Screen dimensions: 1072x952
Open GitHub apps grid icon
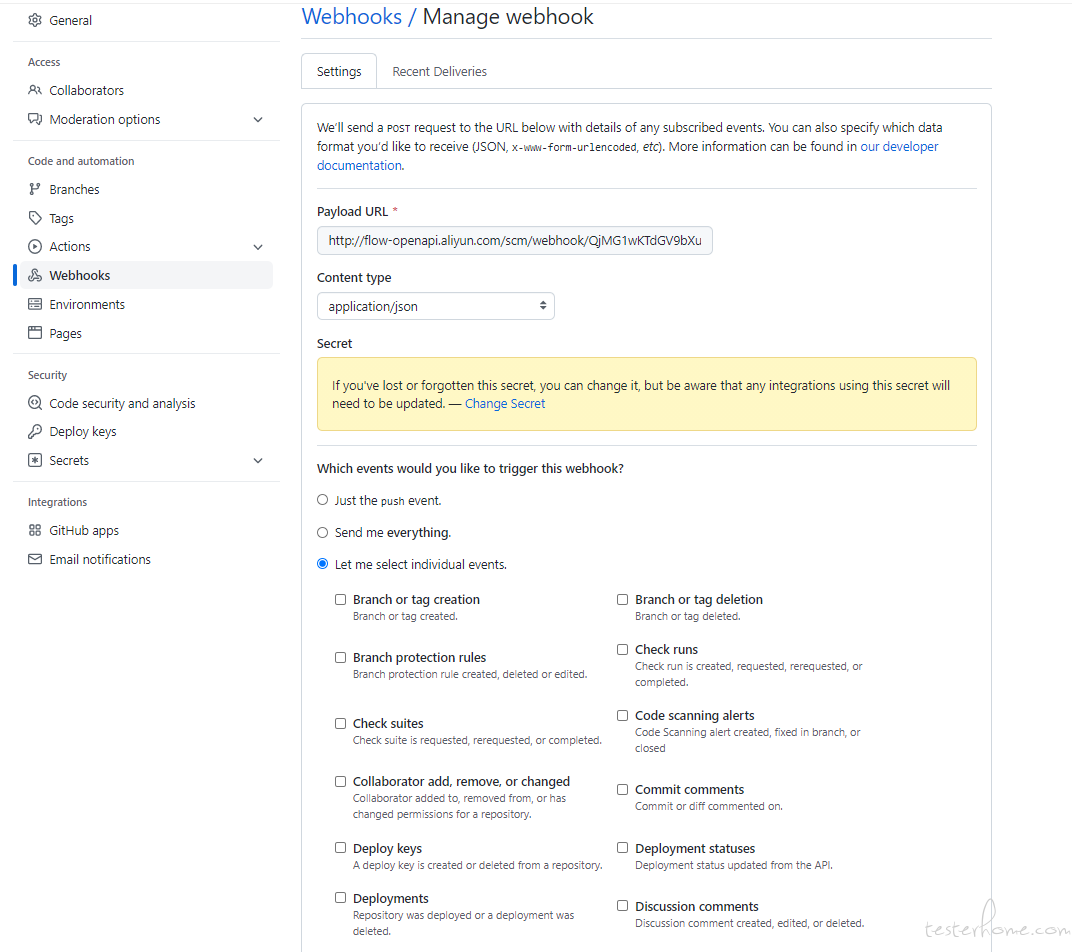[35, 531]
